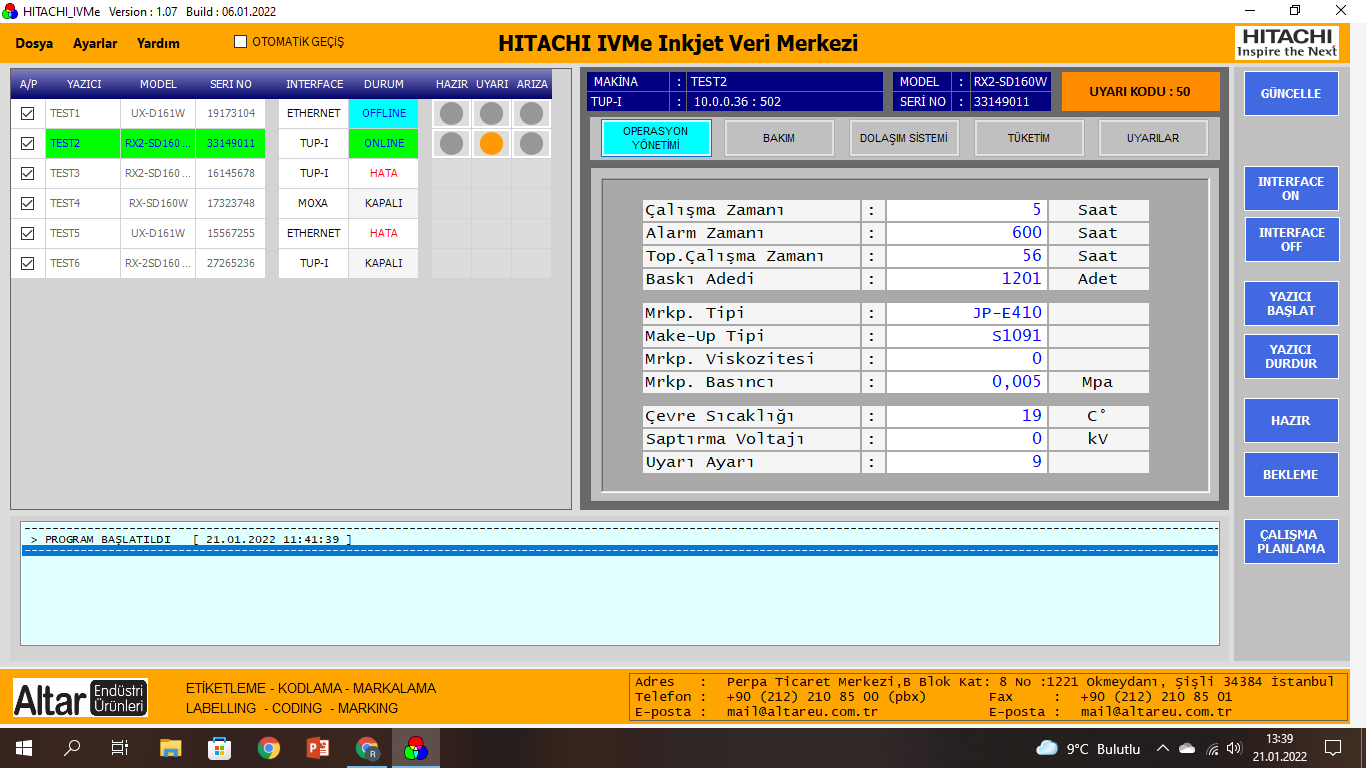Click the HAZIR lamp of TEST2
The height and width of the screenshot is (768, 1366).
(x=452, y=143)
